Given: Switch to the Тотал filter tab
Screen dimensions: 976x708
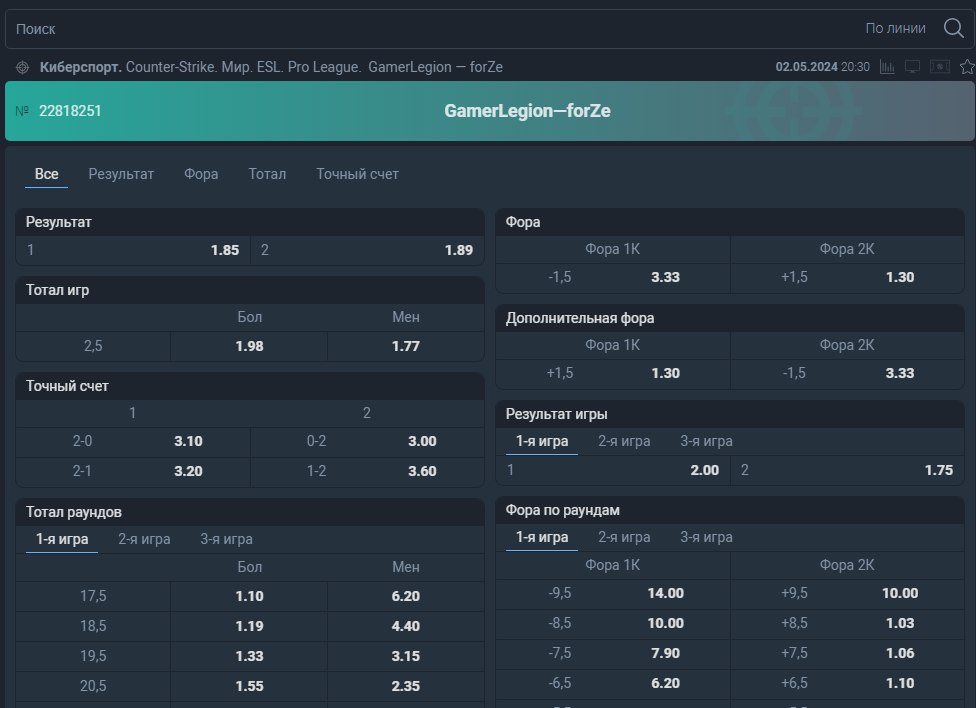Looking at the screenshot, I should pos(267,174).
